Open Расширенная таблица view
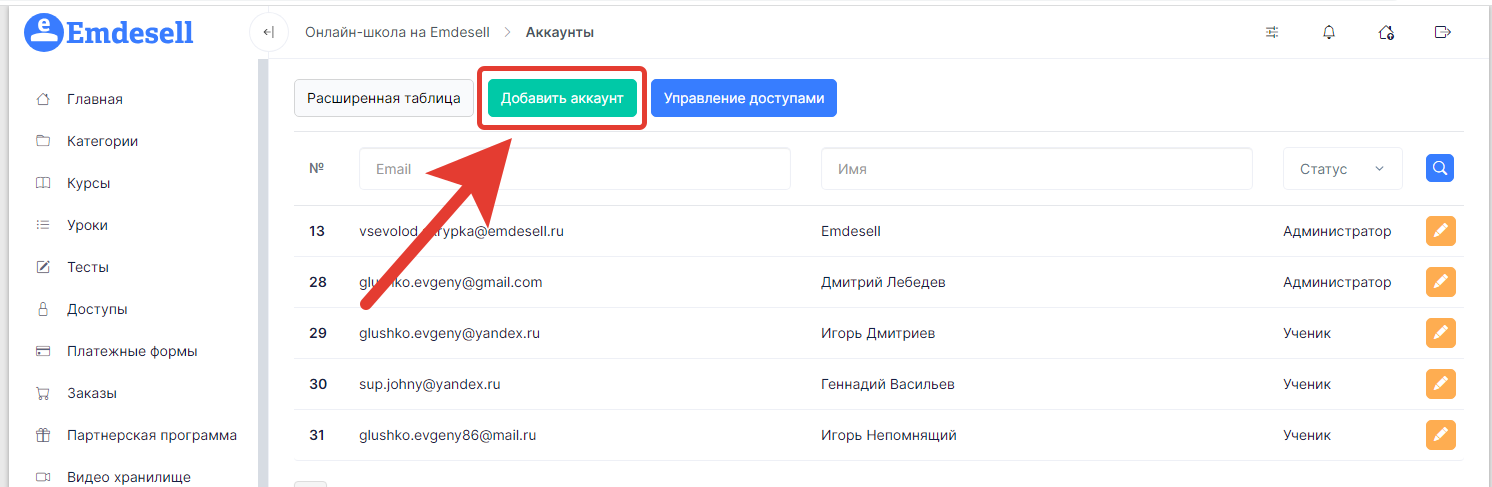The image size is (1492, 487). point(383,98)
